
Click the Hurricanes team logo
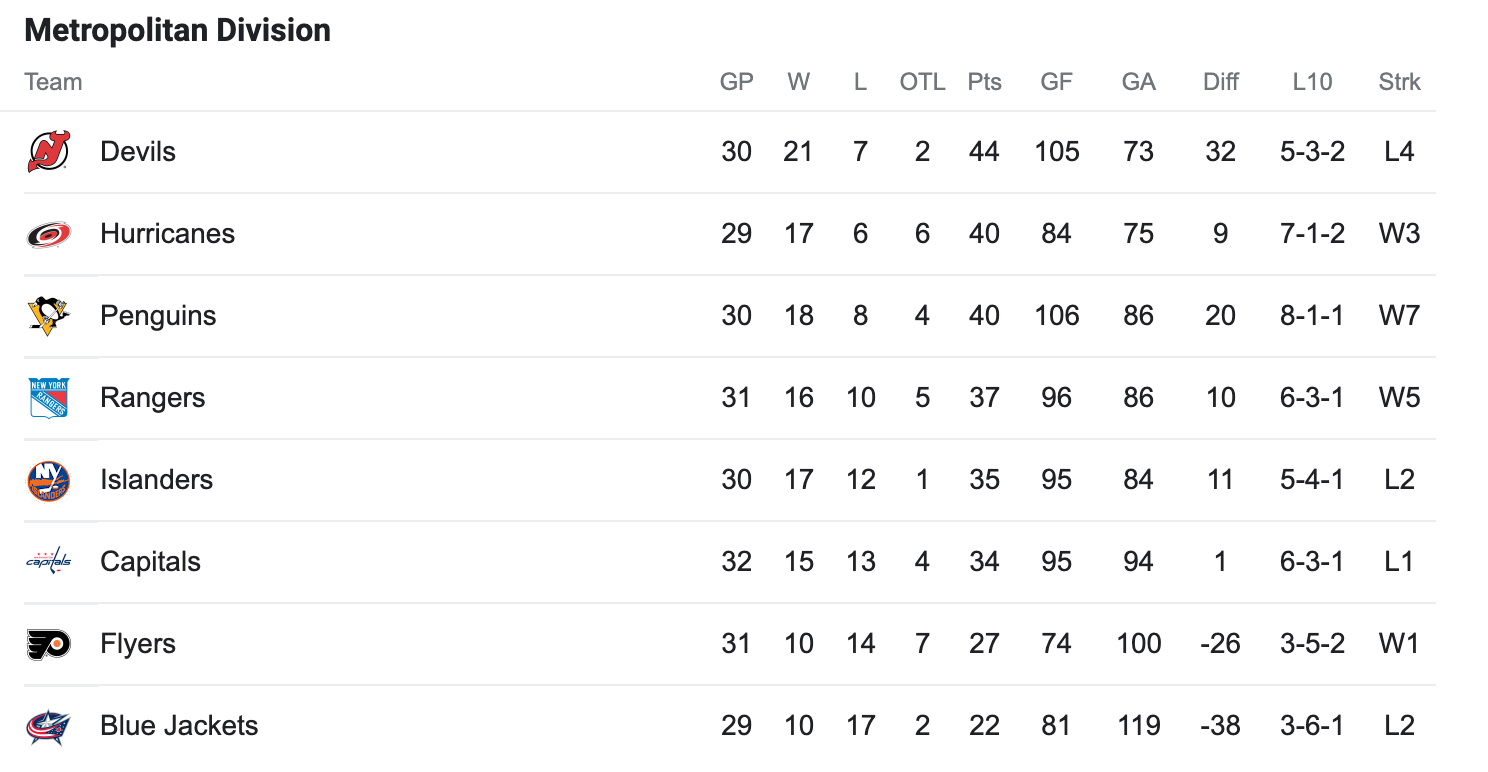[x=48, y=234]
